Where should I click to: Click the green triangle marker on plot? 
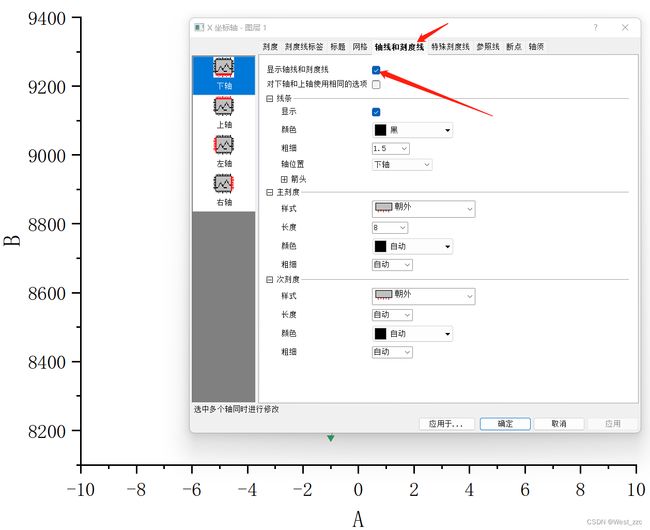331,438
